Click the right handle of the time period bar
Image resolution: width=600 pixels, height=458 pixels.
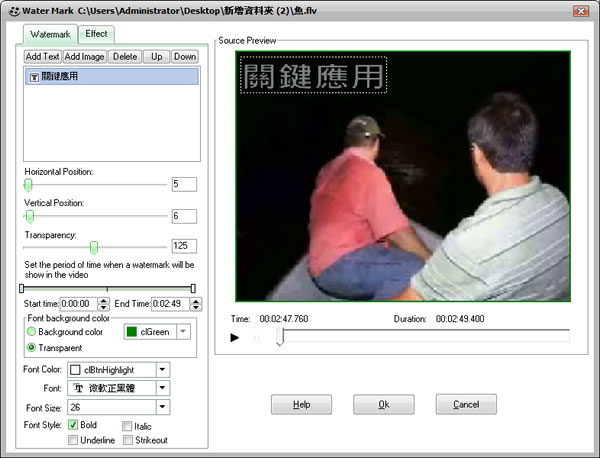[193, 288]
